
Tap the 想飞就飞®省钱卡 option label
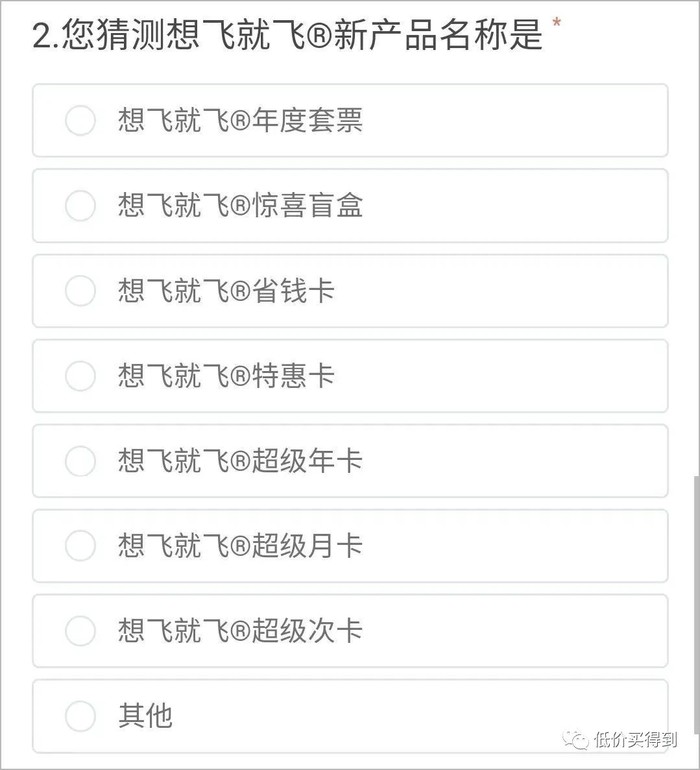coord(226,291)
